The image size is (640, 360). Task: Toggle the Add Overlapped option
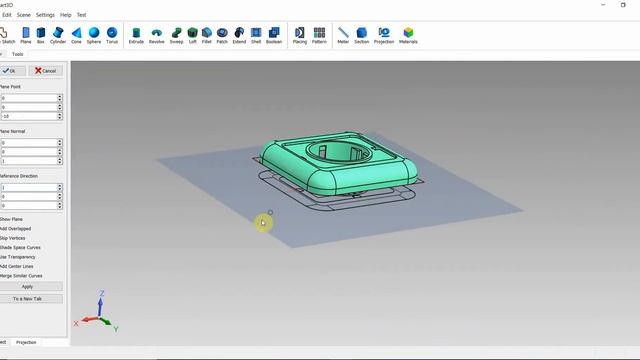point(16,229)
